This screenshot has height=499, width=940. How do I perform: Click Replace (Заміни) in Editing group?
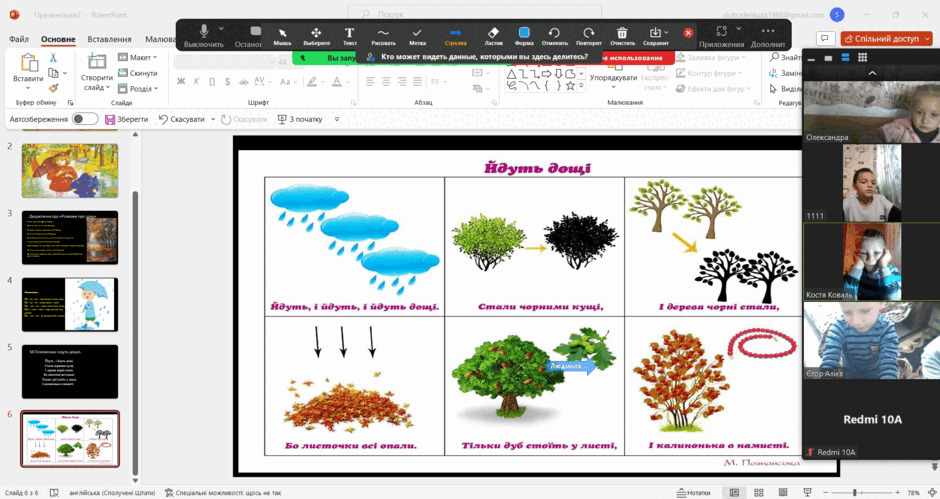[x=785, y=73]
